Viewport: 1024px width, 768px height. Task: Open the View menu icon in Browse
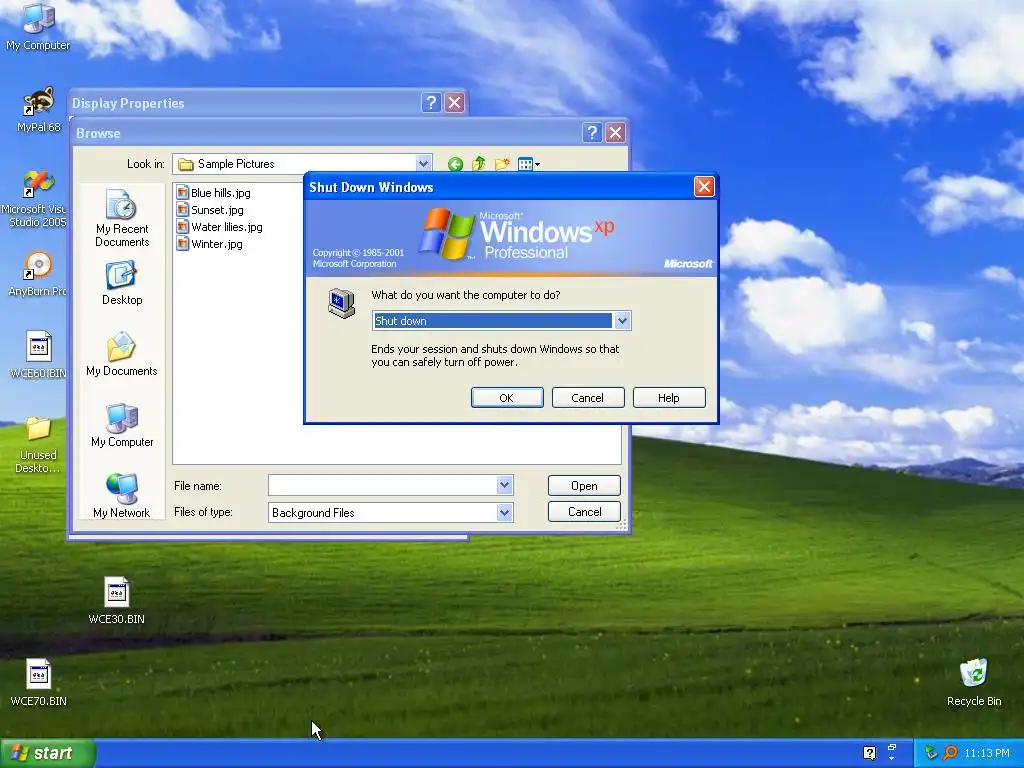click(x=528, y=164)
